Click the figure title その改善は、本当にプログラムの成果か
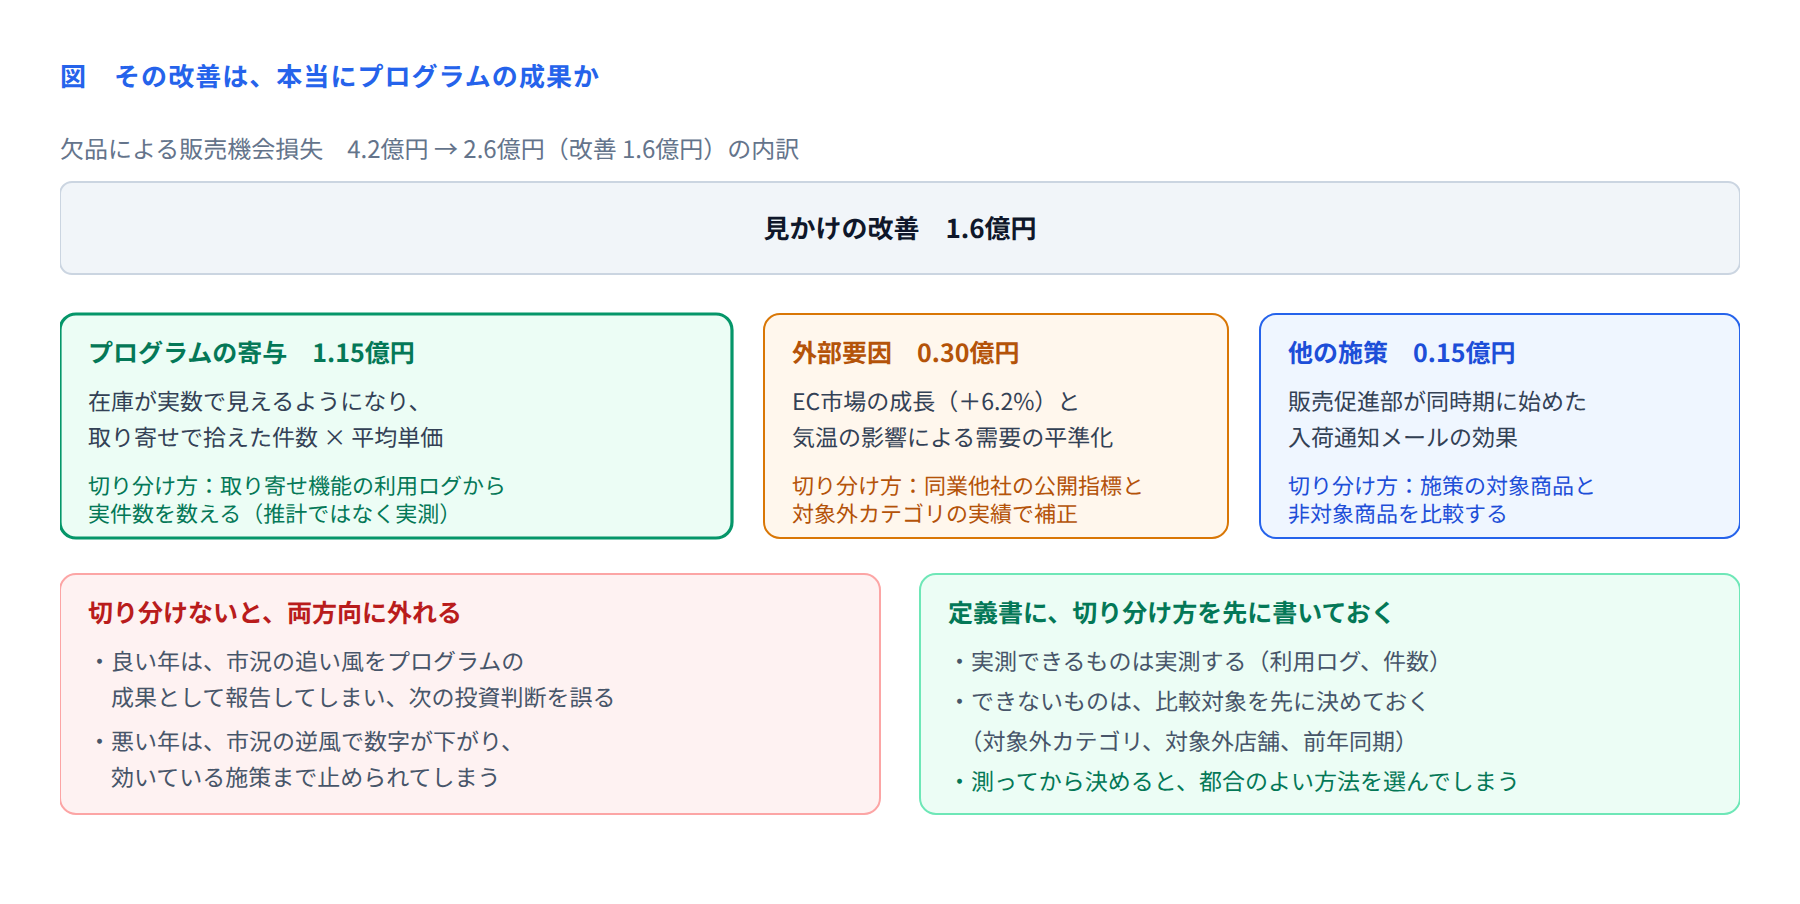 tap(357, 77)
